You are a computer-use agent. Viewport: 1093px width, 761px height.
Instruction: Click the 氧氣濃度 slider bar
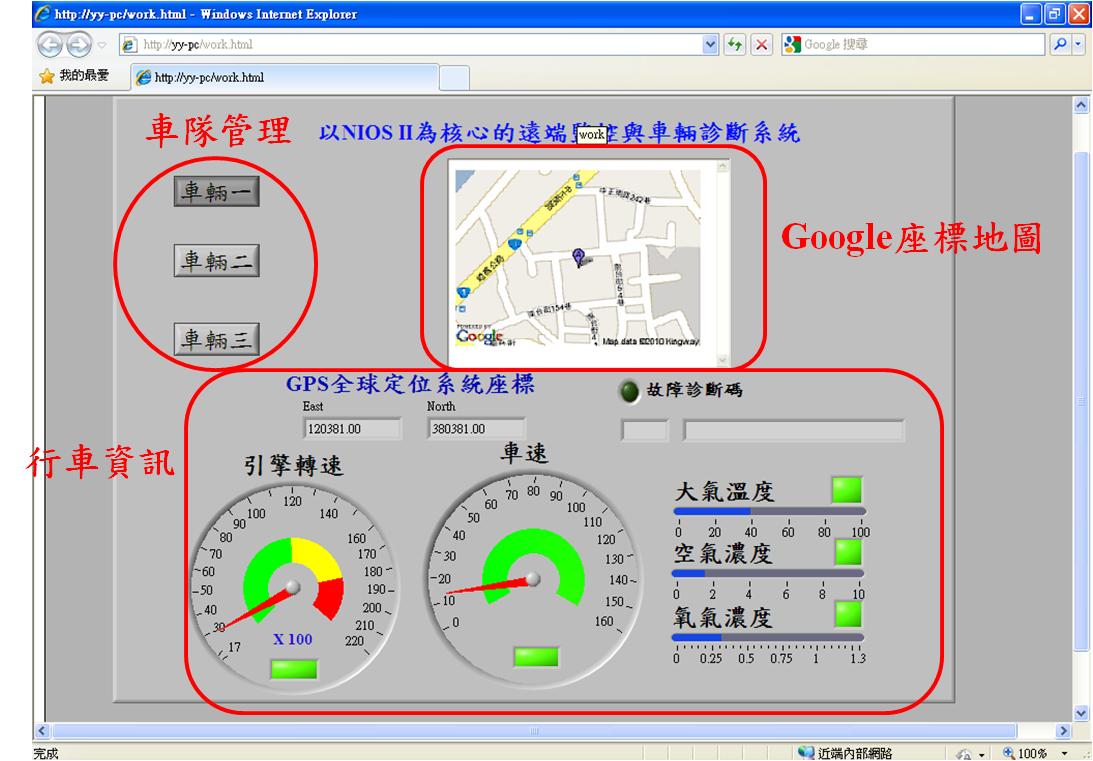(x=768, y=637)
